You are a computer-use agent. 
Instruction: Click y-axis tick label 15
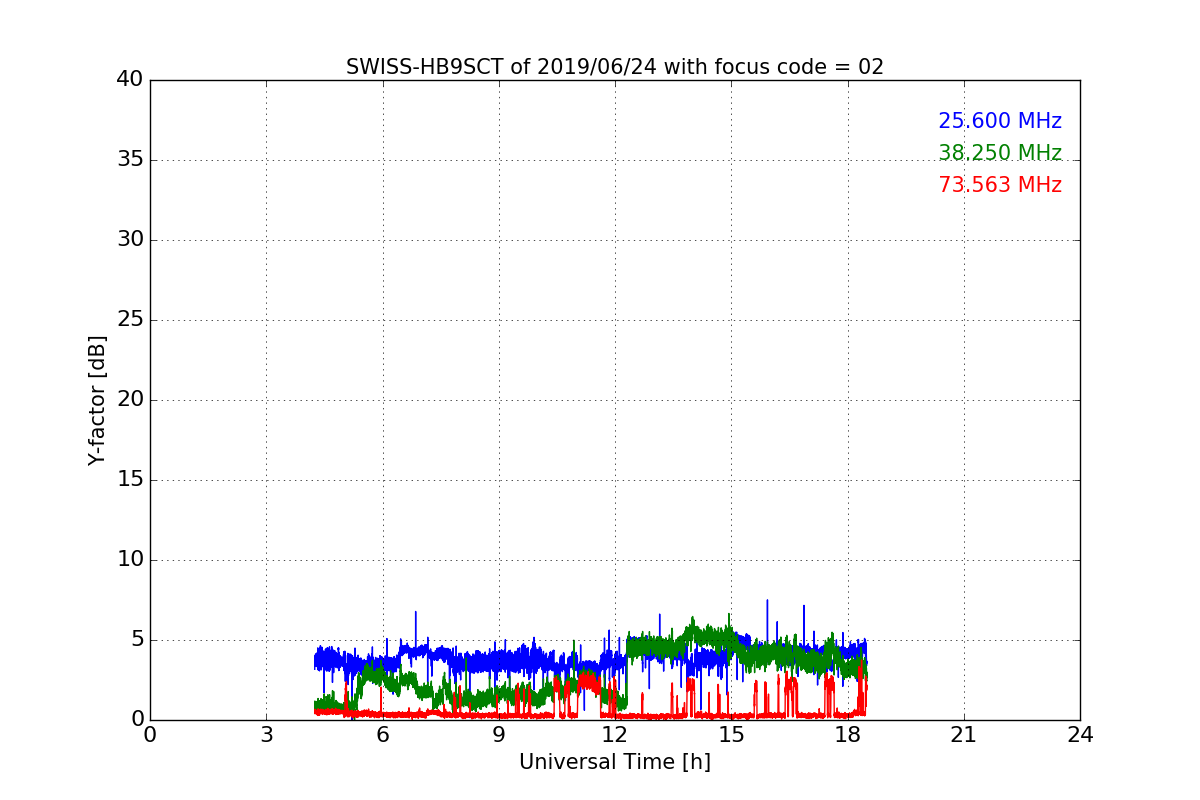pos(130,480)
